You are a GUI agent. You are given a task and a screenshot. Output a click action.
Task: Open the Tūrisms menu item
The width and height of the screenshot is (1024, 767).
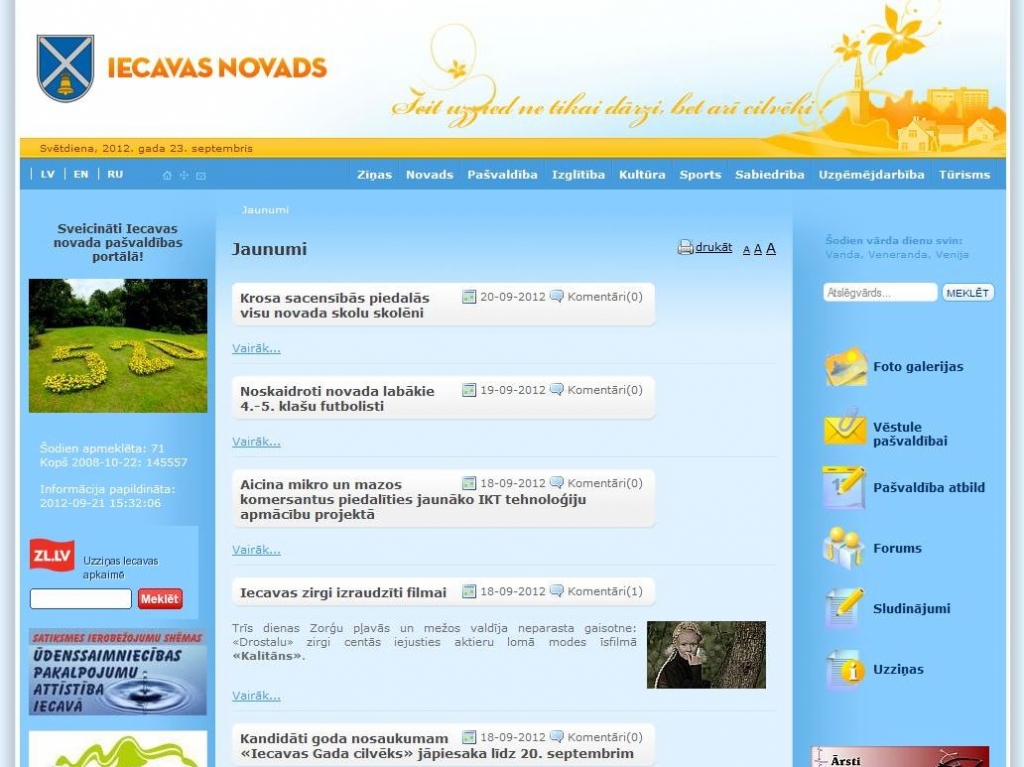point(964,174)
